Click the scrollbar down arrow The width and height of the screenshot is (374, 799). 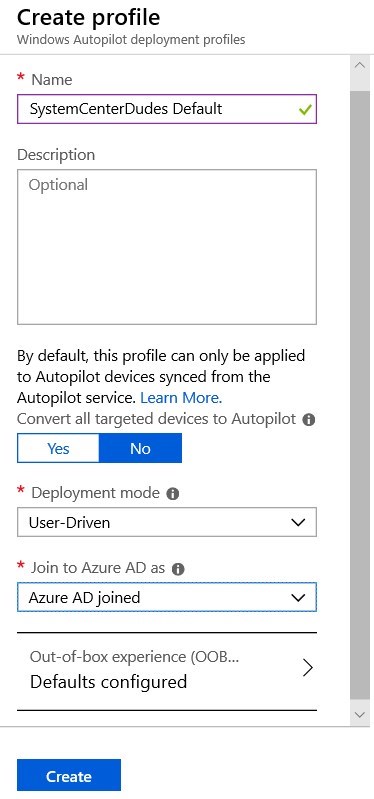(360, 715)
